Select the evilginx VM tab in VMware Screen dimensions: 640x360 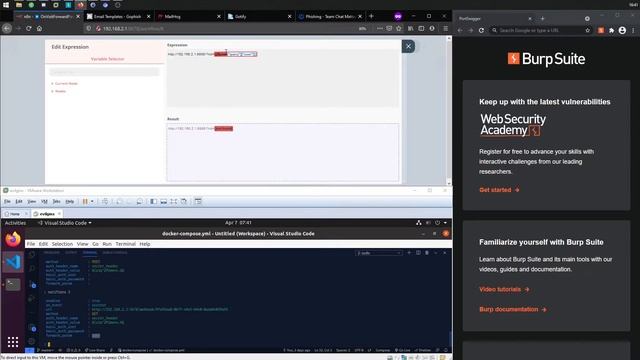47,214
